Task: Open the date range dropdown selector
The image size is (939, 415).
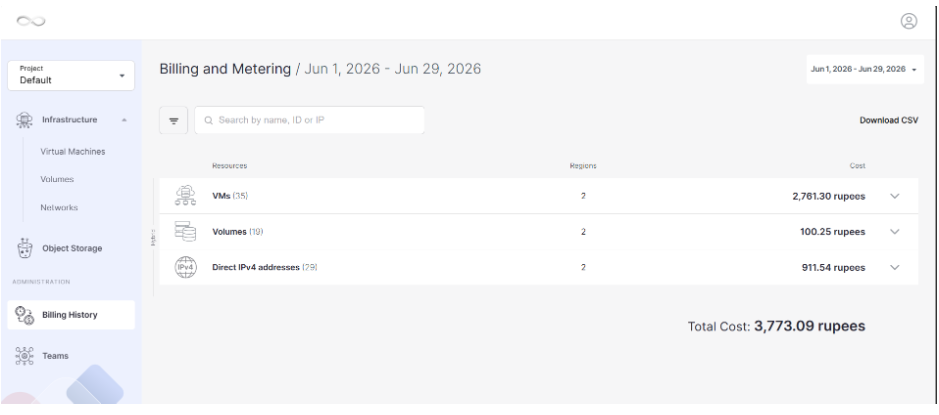Action: pyautogui.click(x=864, y=69)
